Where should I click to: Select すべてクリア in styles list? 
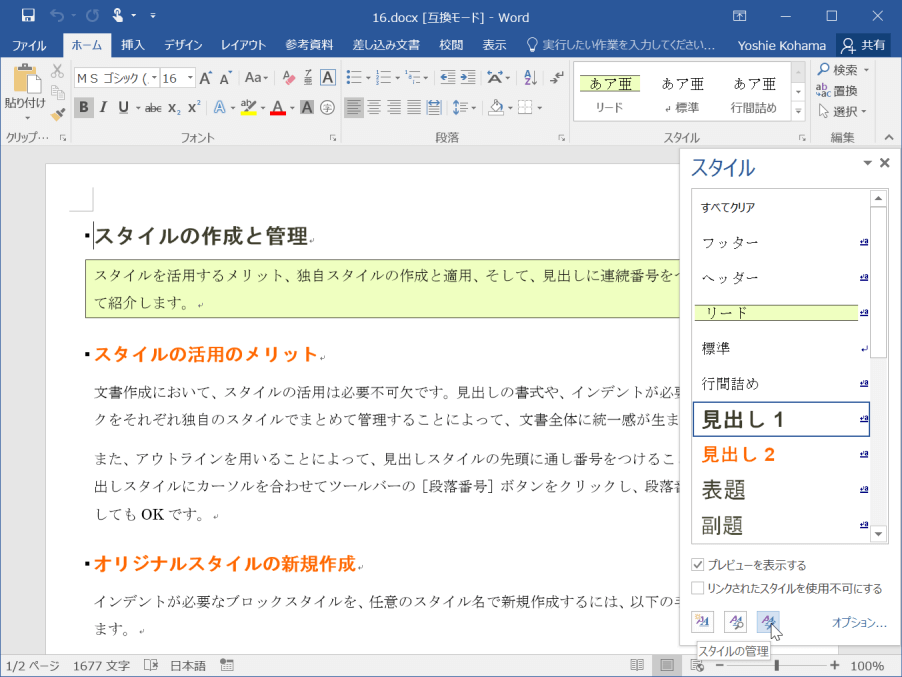point(782,208)
